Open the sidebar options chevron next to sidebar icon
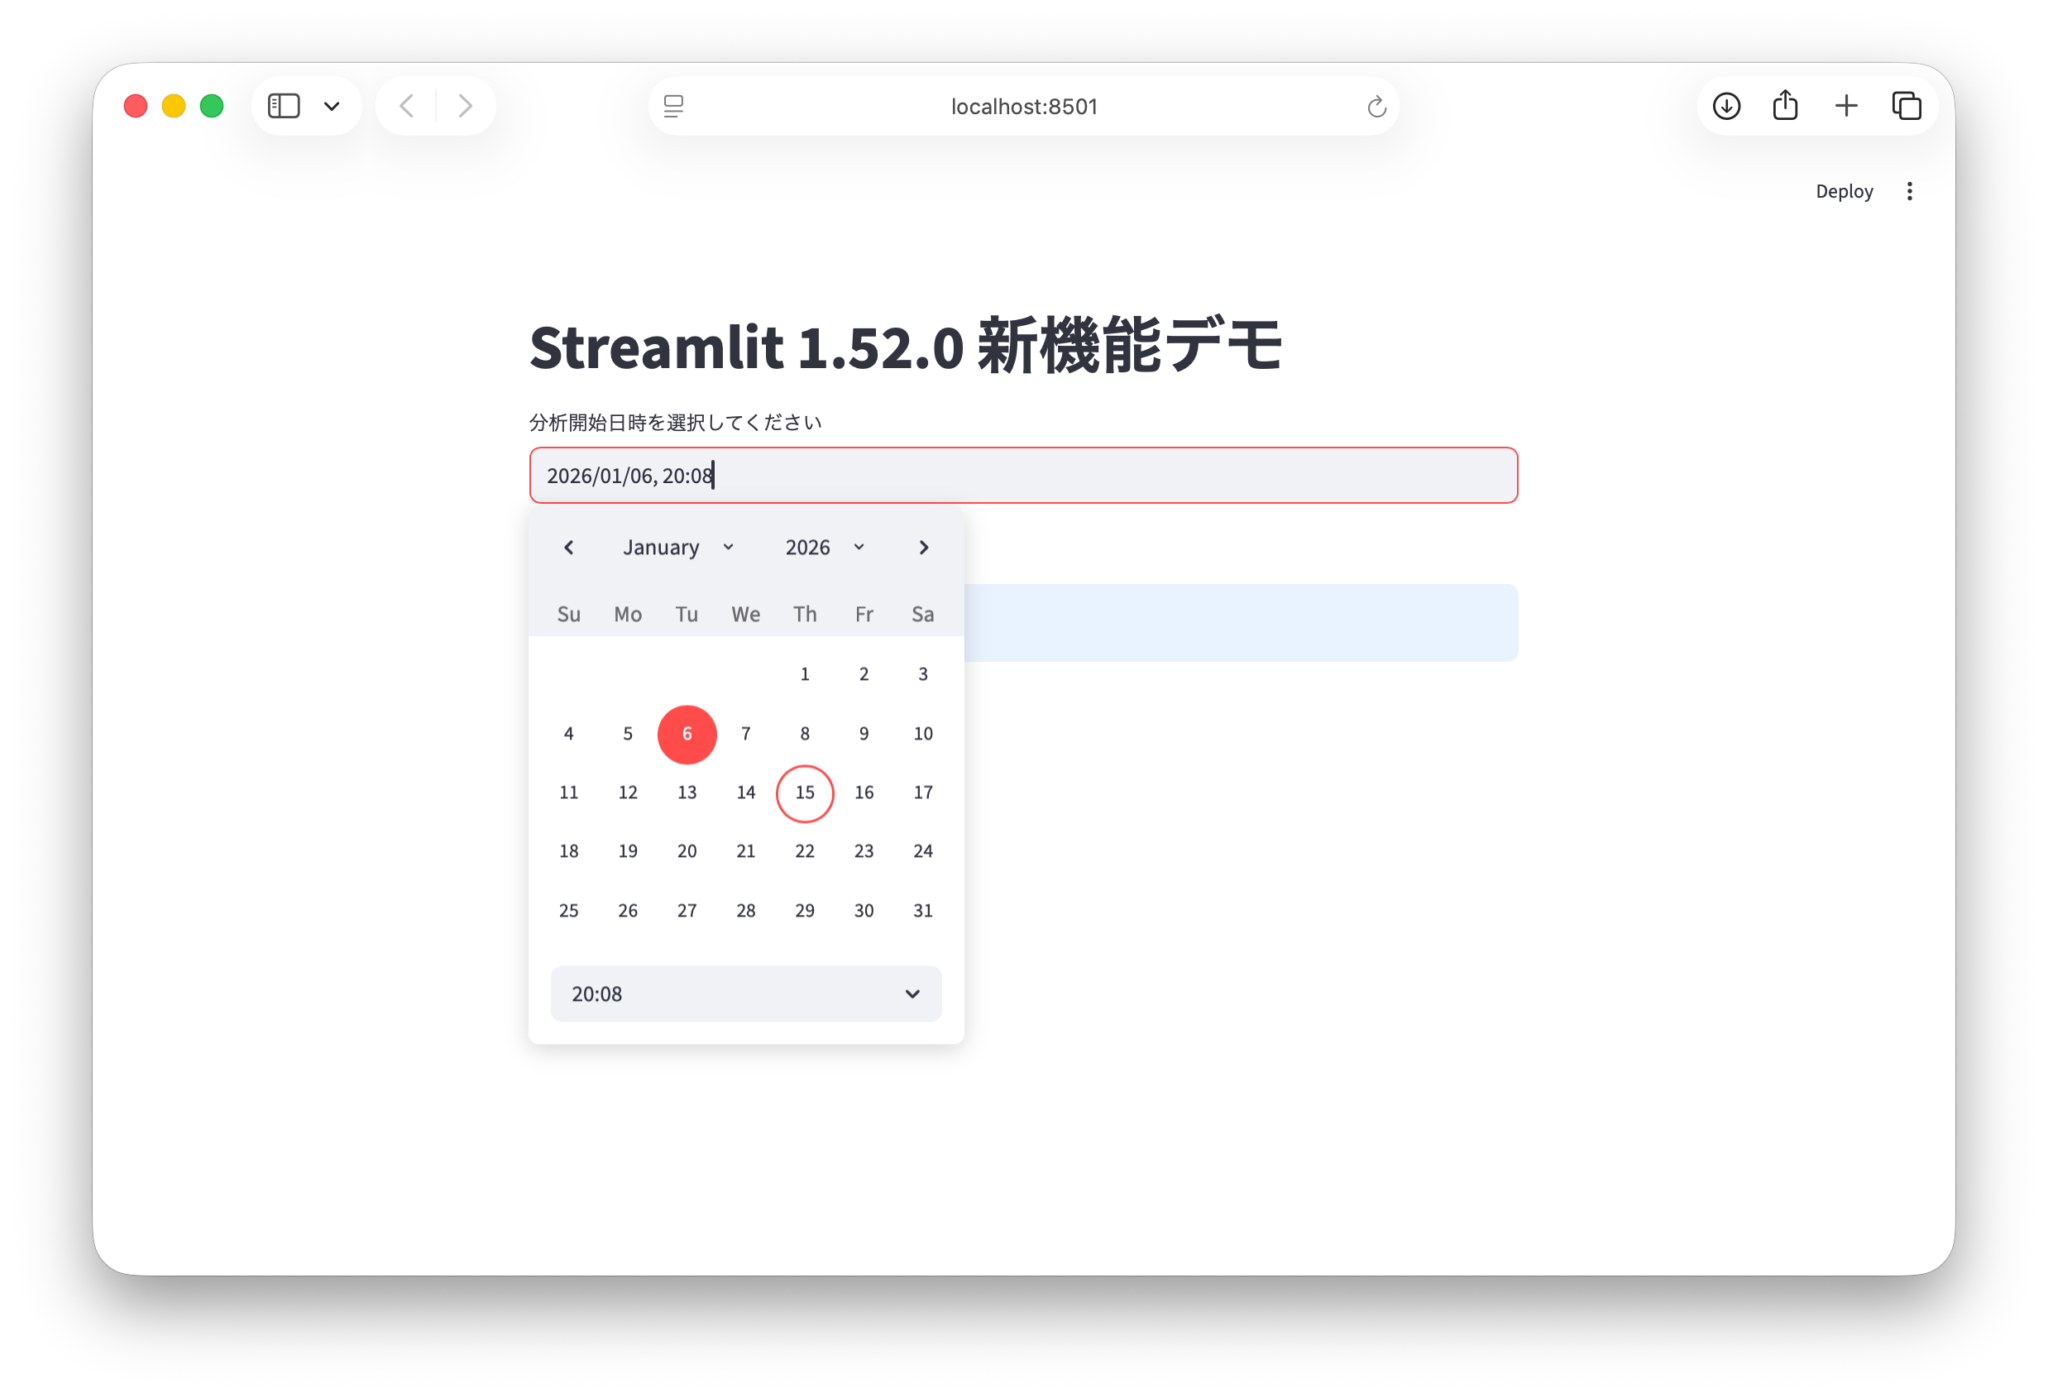The width and height of the screenshot is (2048, 1398). point(332,105)
